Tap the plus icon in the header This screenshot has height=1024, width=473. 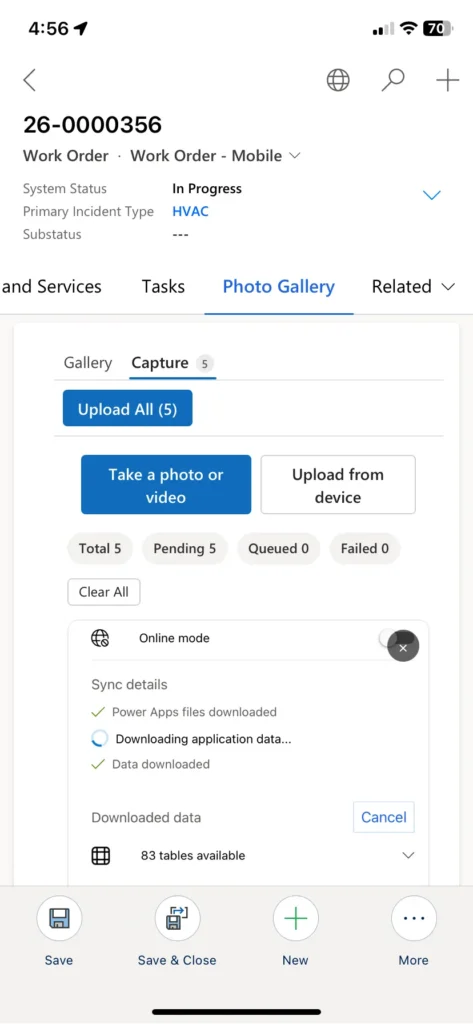448,80
